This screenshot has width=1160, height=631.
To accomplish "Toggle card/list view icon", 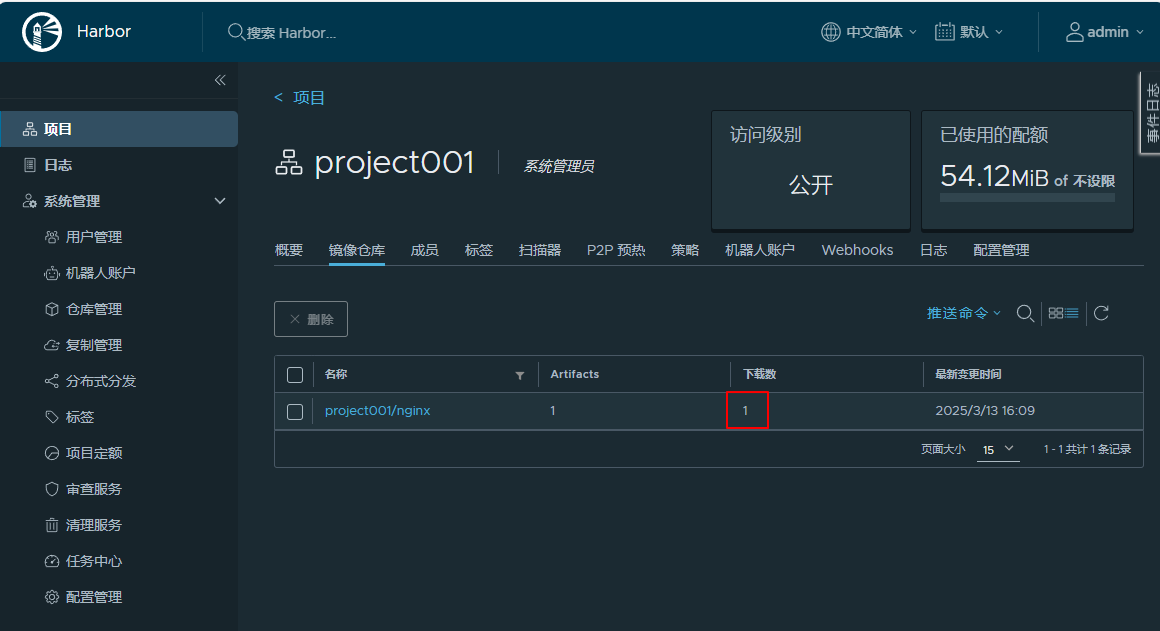I will coord(1064,313).
